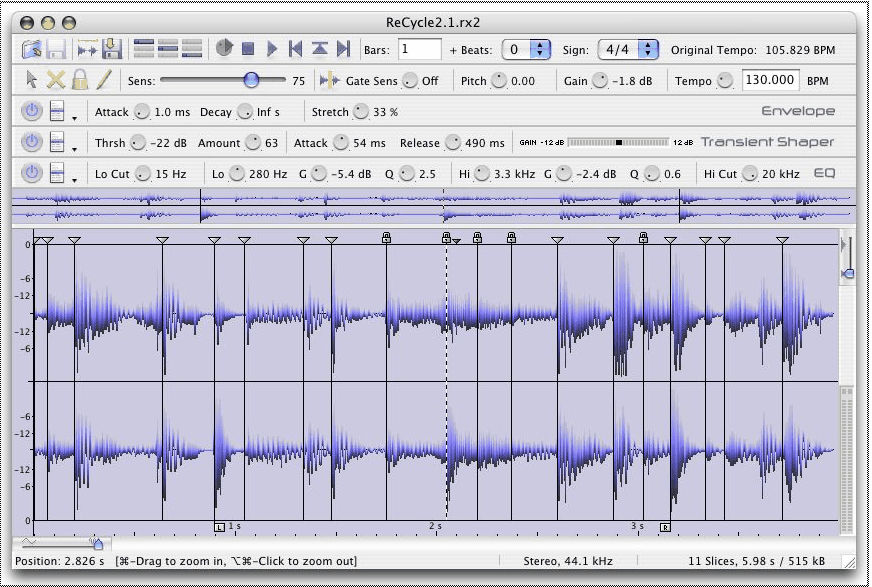Screen dimensions: 872x587
Task: Click the Transient Shaper preset icon
Action: 57,142
